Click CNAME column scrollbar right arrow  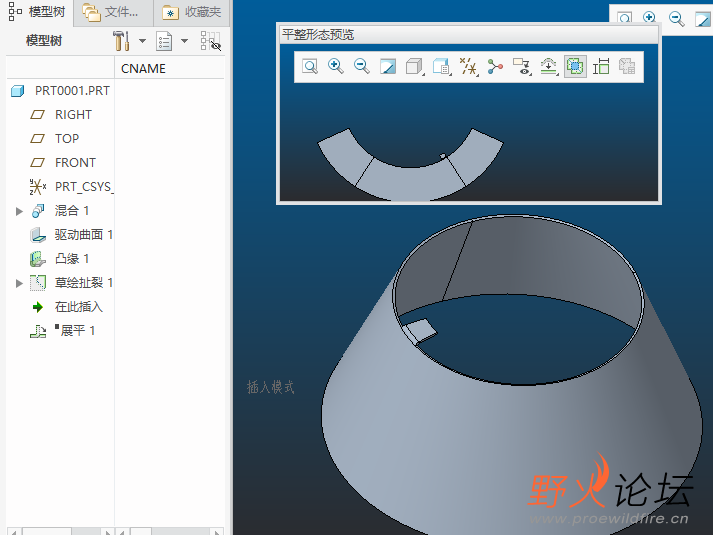[x=217, y=531]
